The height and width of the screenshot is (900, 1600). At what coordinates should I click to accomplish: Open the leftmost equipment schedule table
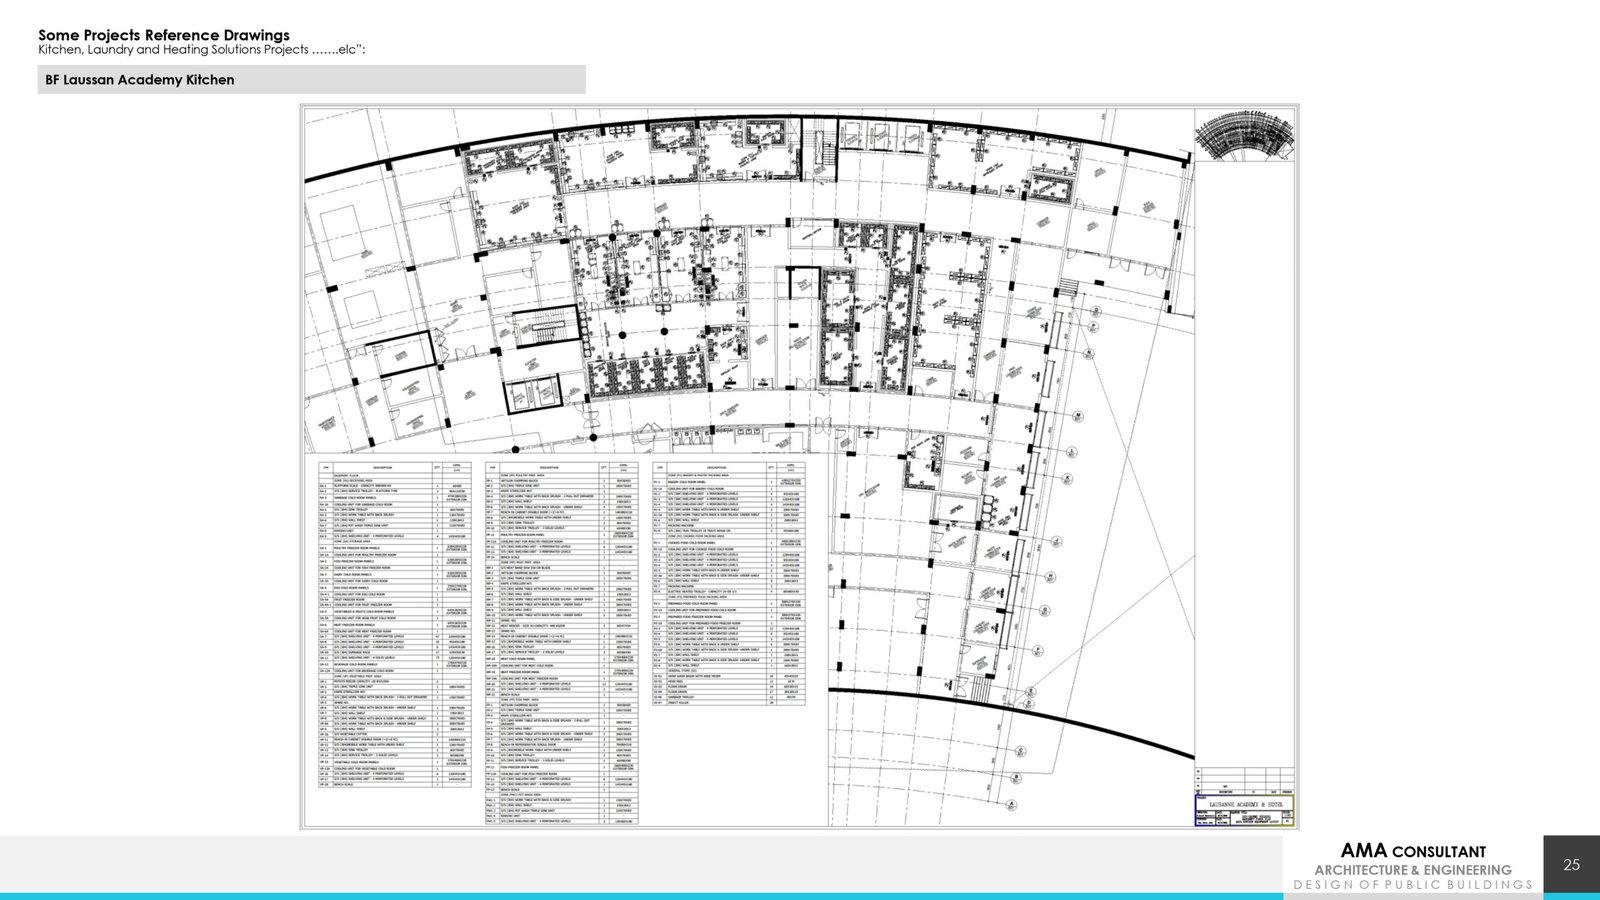[394, 625]
